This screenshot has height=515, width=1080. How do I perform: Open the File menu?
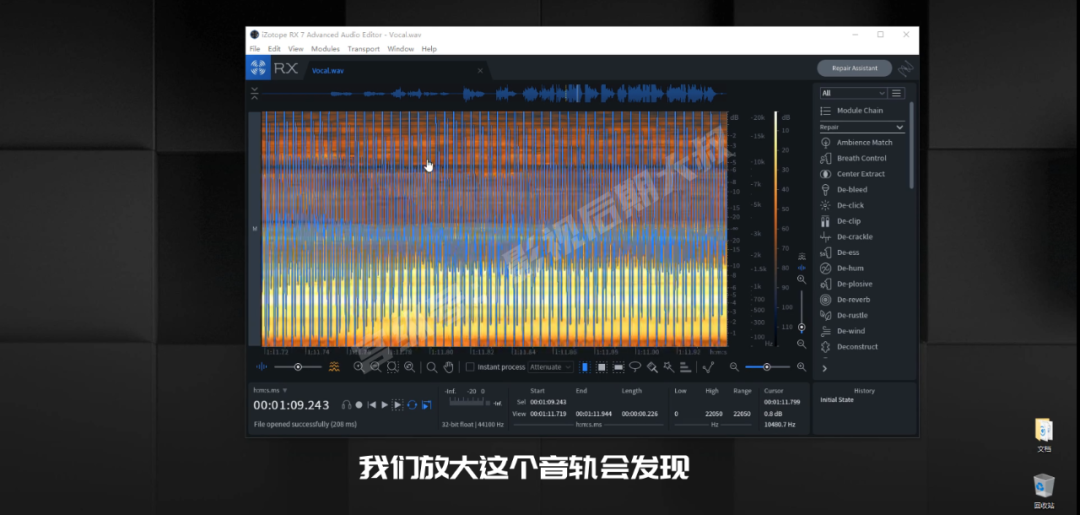[255, 49]
